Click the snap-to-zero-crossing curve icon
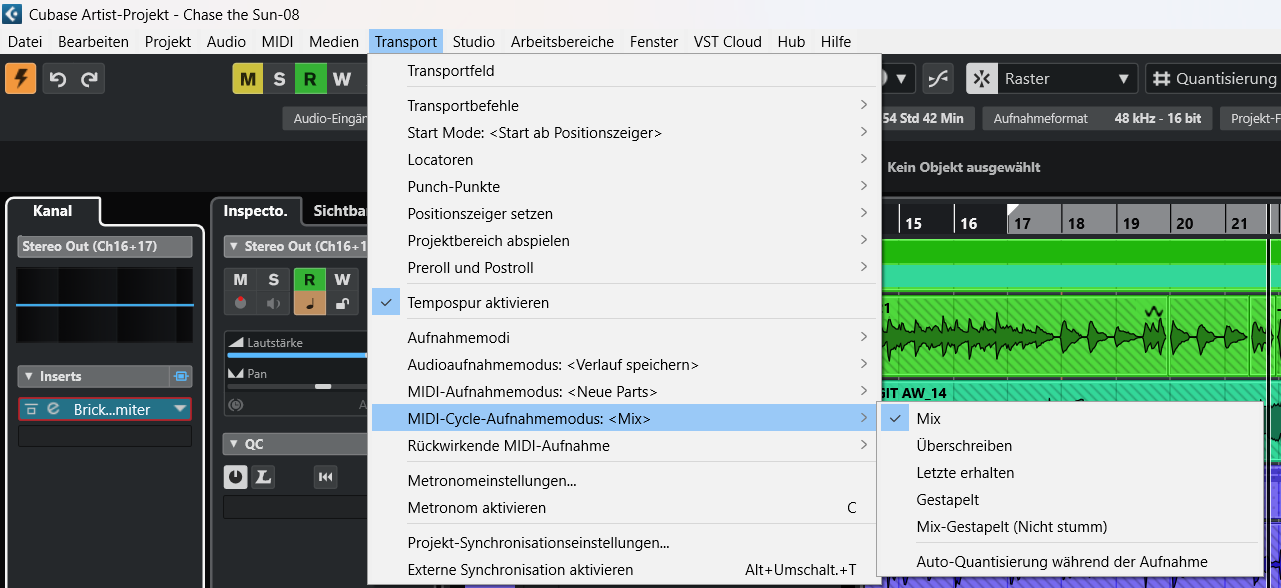The height and width of the screenshot is (588, 1281). click(x=938, y=79)
